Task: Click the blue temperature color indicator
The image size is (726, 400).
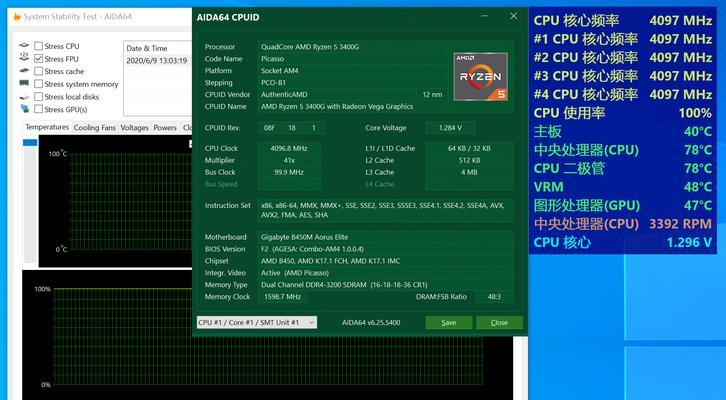Action: pyautogui.click(x=30, y=143)
